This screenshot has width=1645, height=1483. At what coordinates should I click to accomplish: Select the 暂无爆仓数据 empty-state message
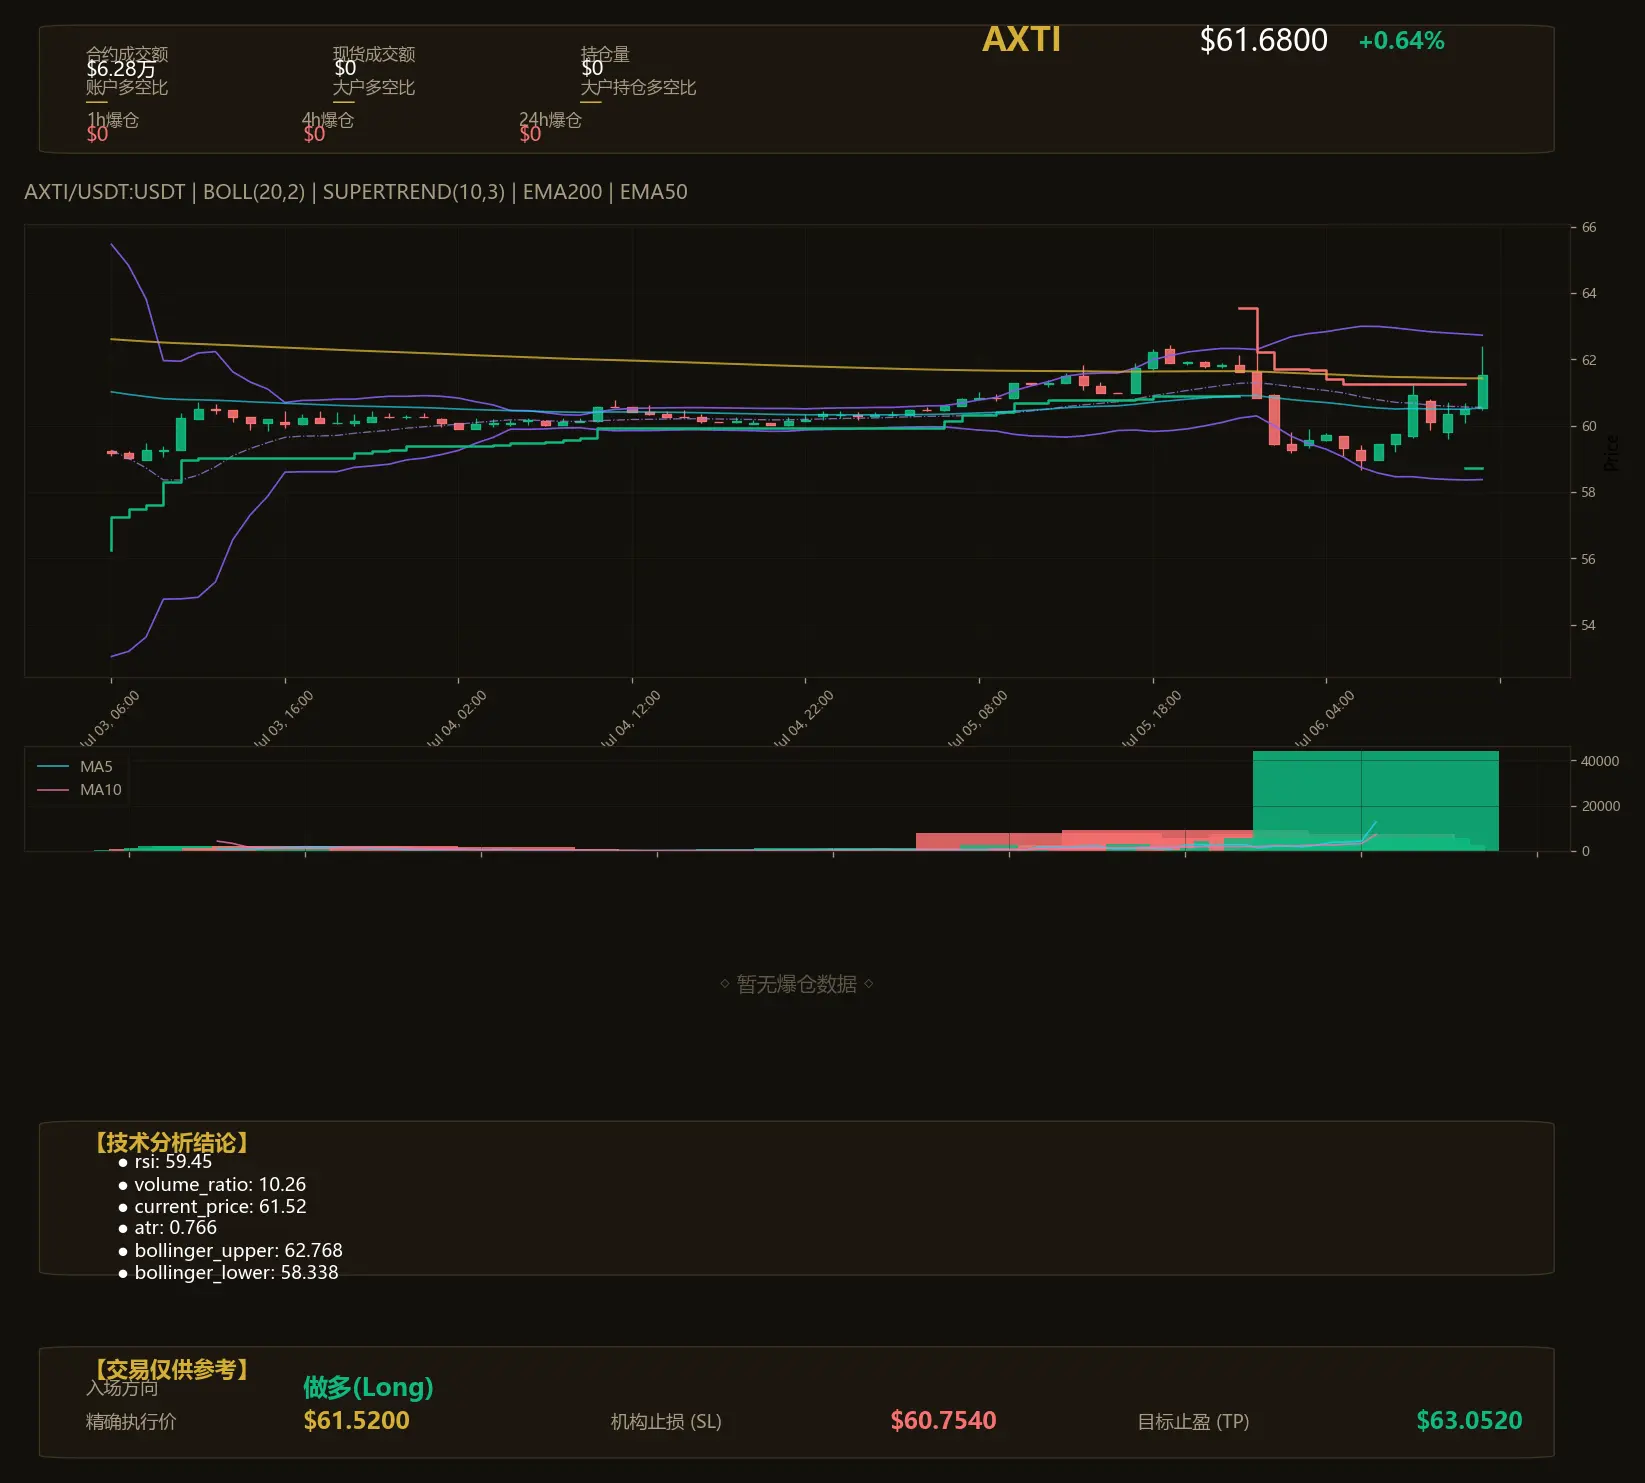[x=797, y=985]
